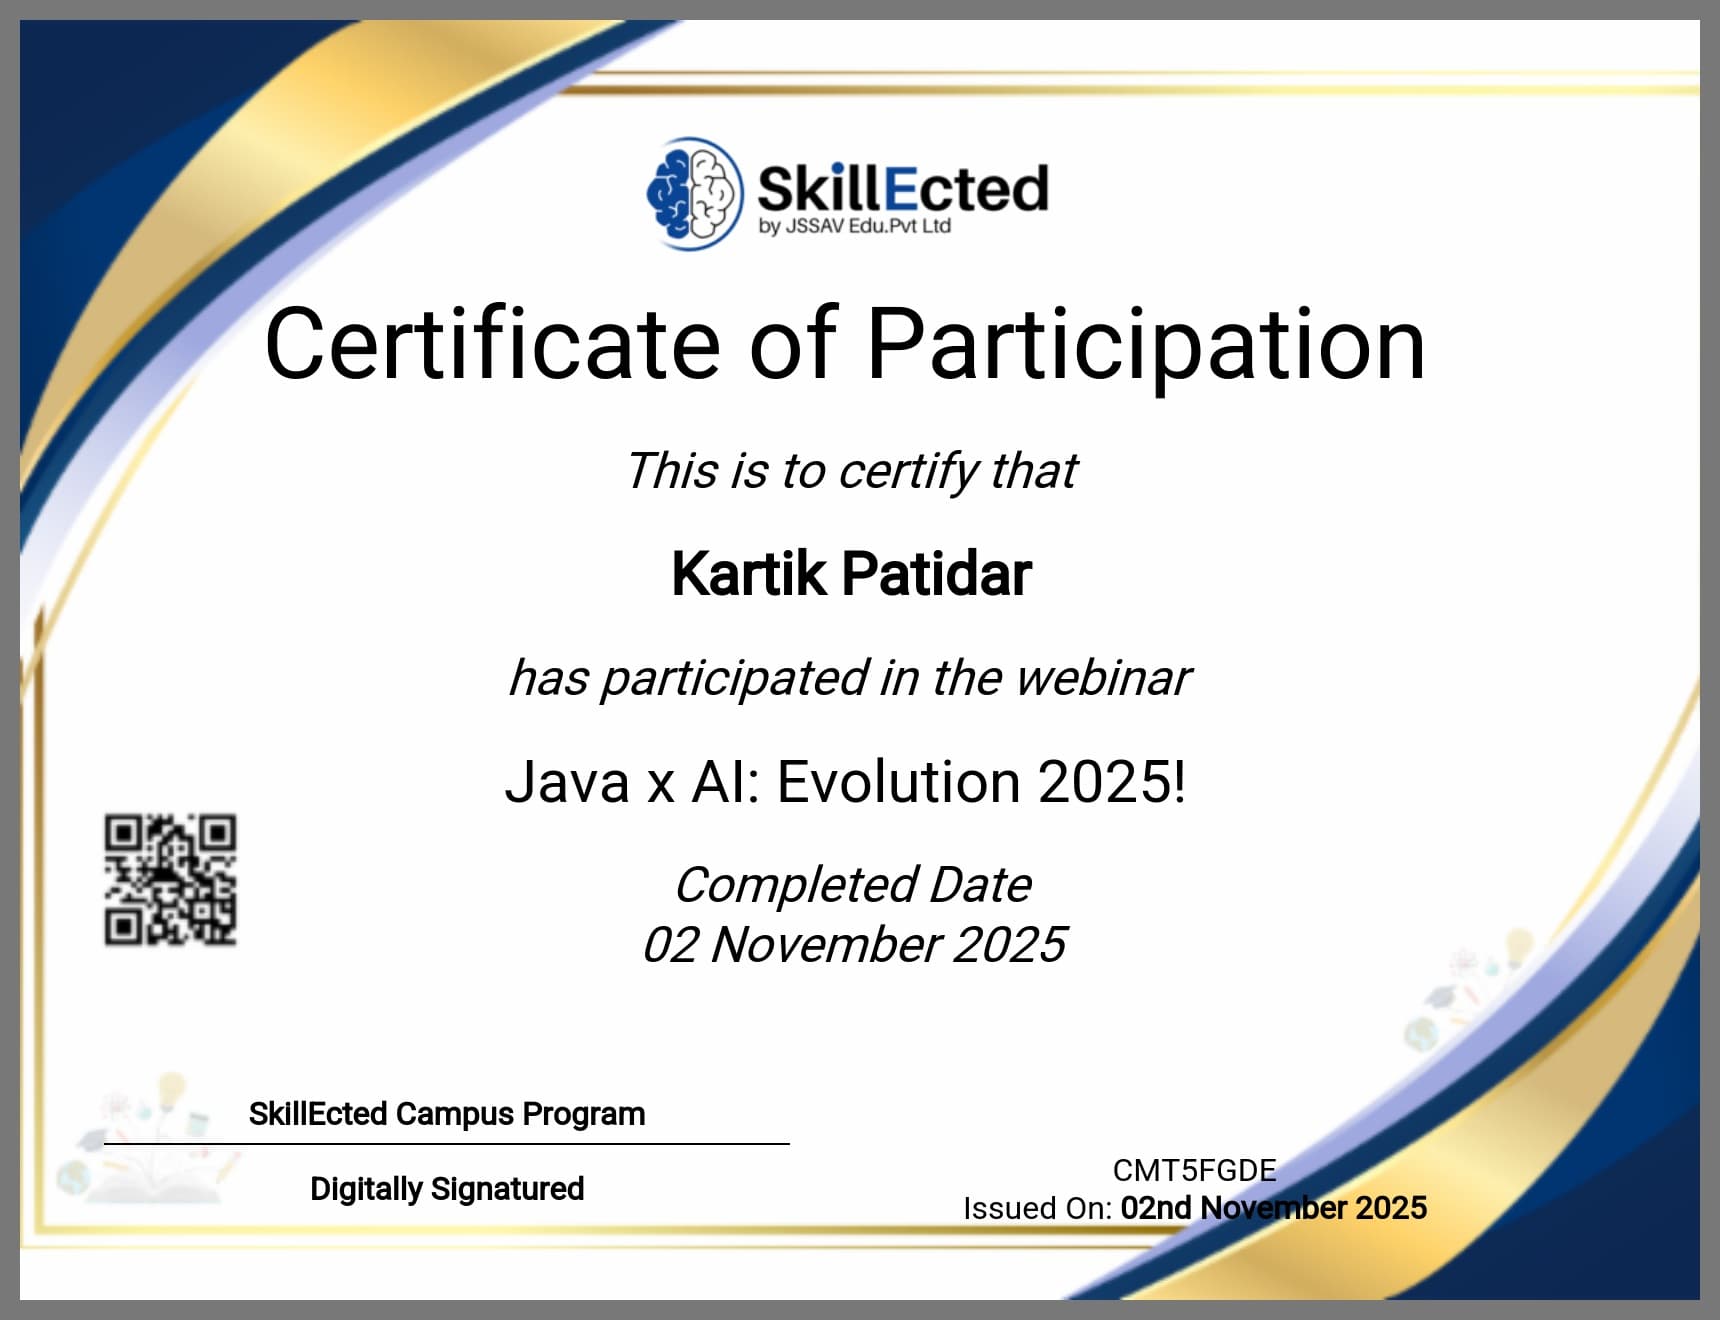Select the date '02 November 2025'

[854, 945]
